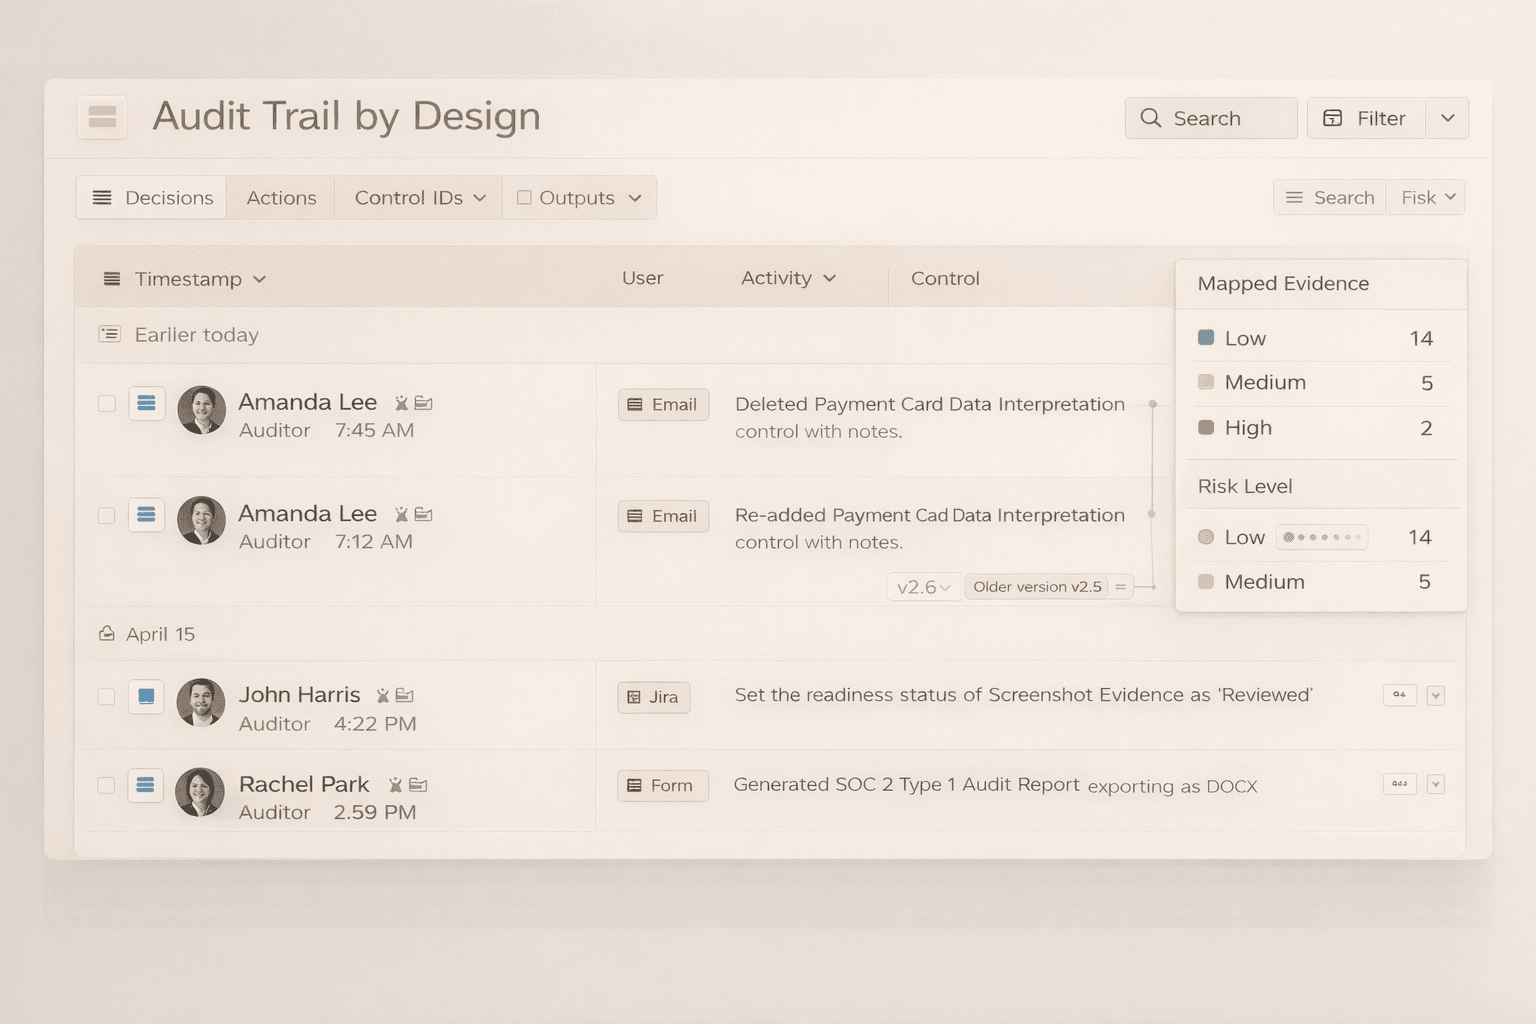Screen dimensions: 1536x1024
Task: Expand the Timestamp sort dropdown
Action: click(259, 279)
